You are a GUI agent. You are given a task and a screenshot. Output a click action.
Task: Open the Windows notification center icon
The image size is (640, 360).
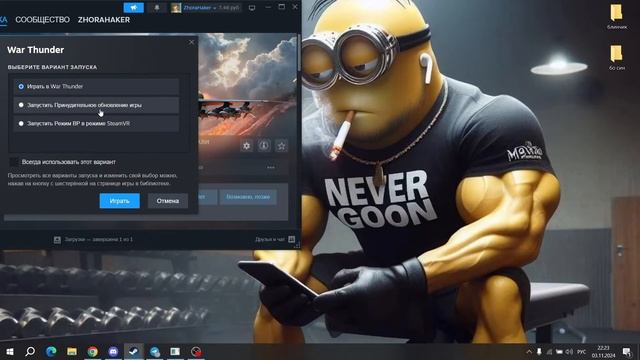coord(627,351)
